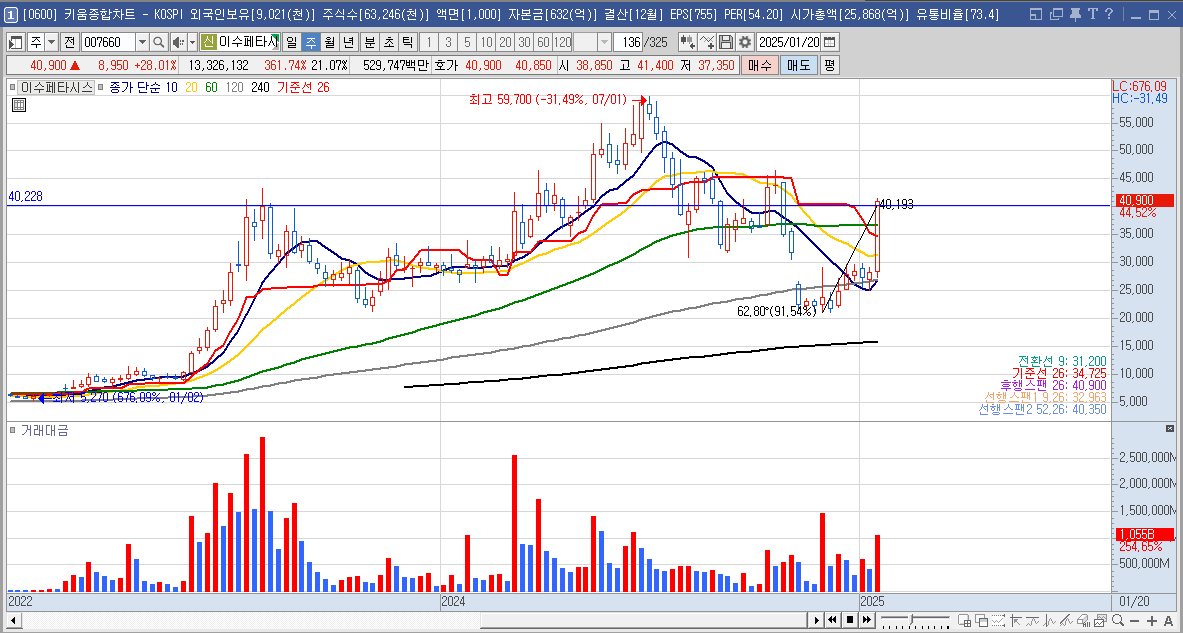Click the scrollbar left arrow at bottom
Image resolution: width=1183 pixels, height=633 pixels.
click(12, 620)
